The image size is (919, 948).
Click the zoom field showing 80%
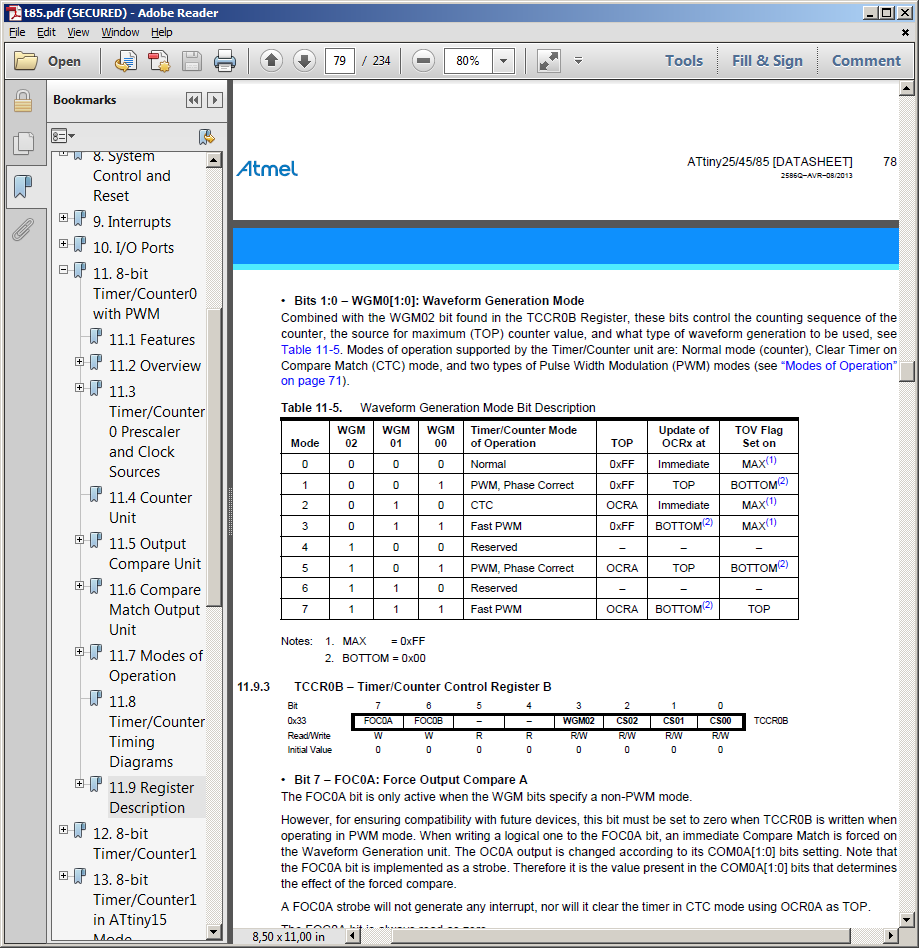point(468,61)
